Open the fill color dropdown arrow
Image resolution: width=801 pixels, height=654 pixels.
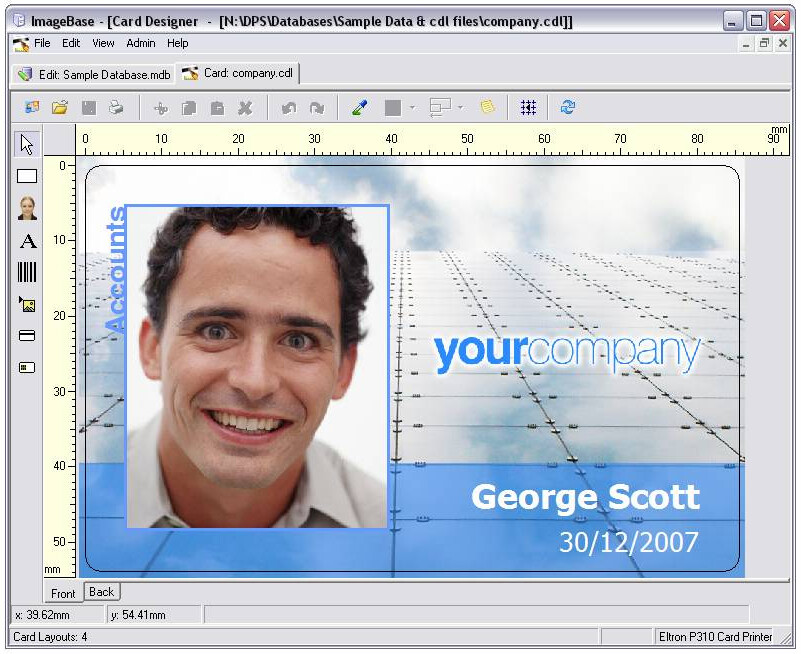click(413, 107)
